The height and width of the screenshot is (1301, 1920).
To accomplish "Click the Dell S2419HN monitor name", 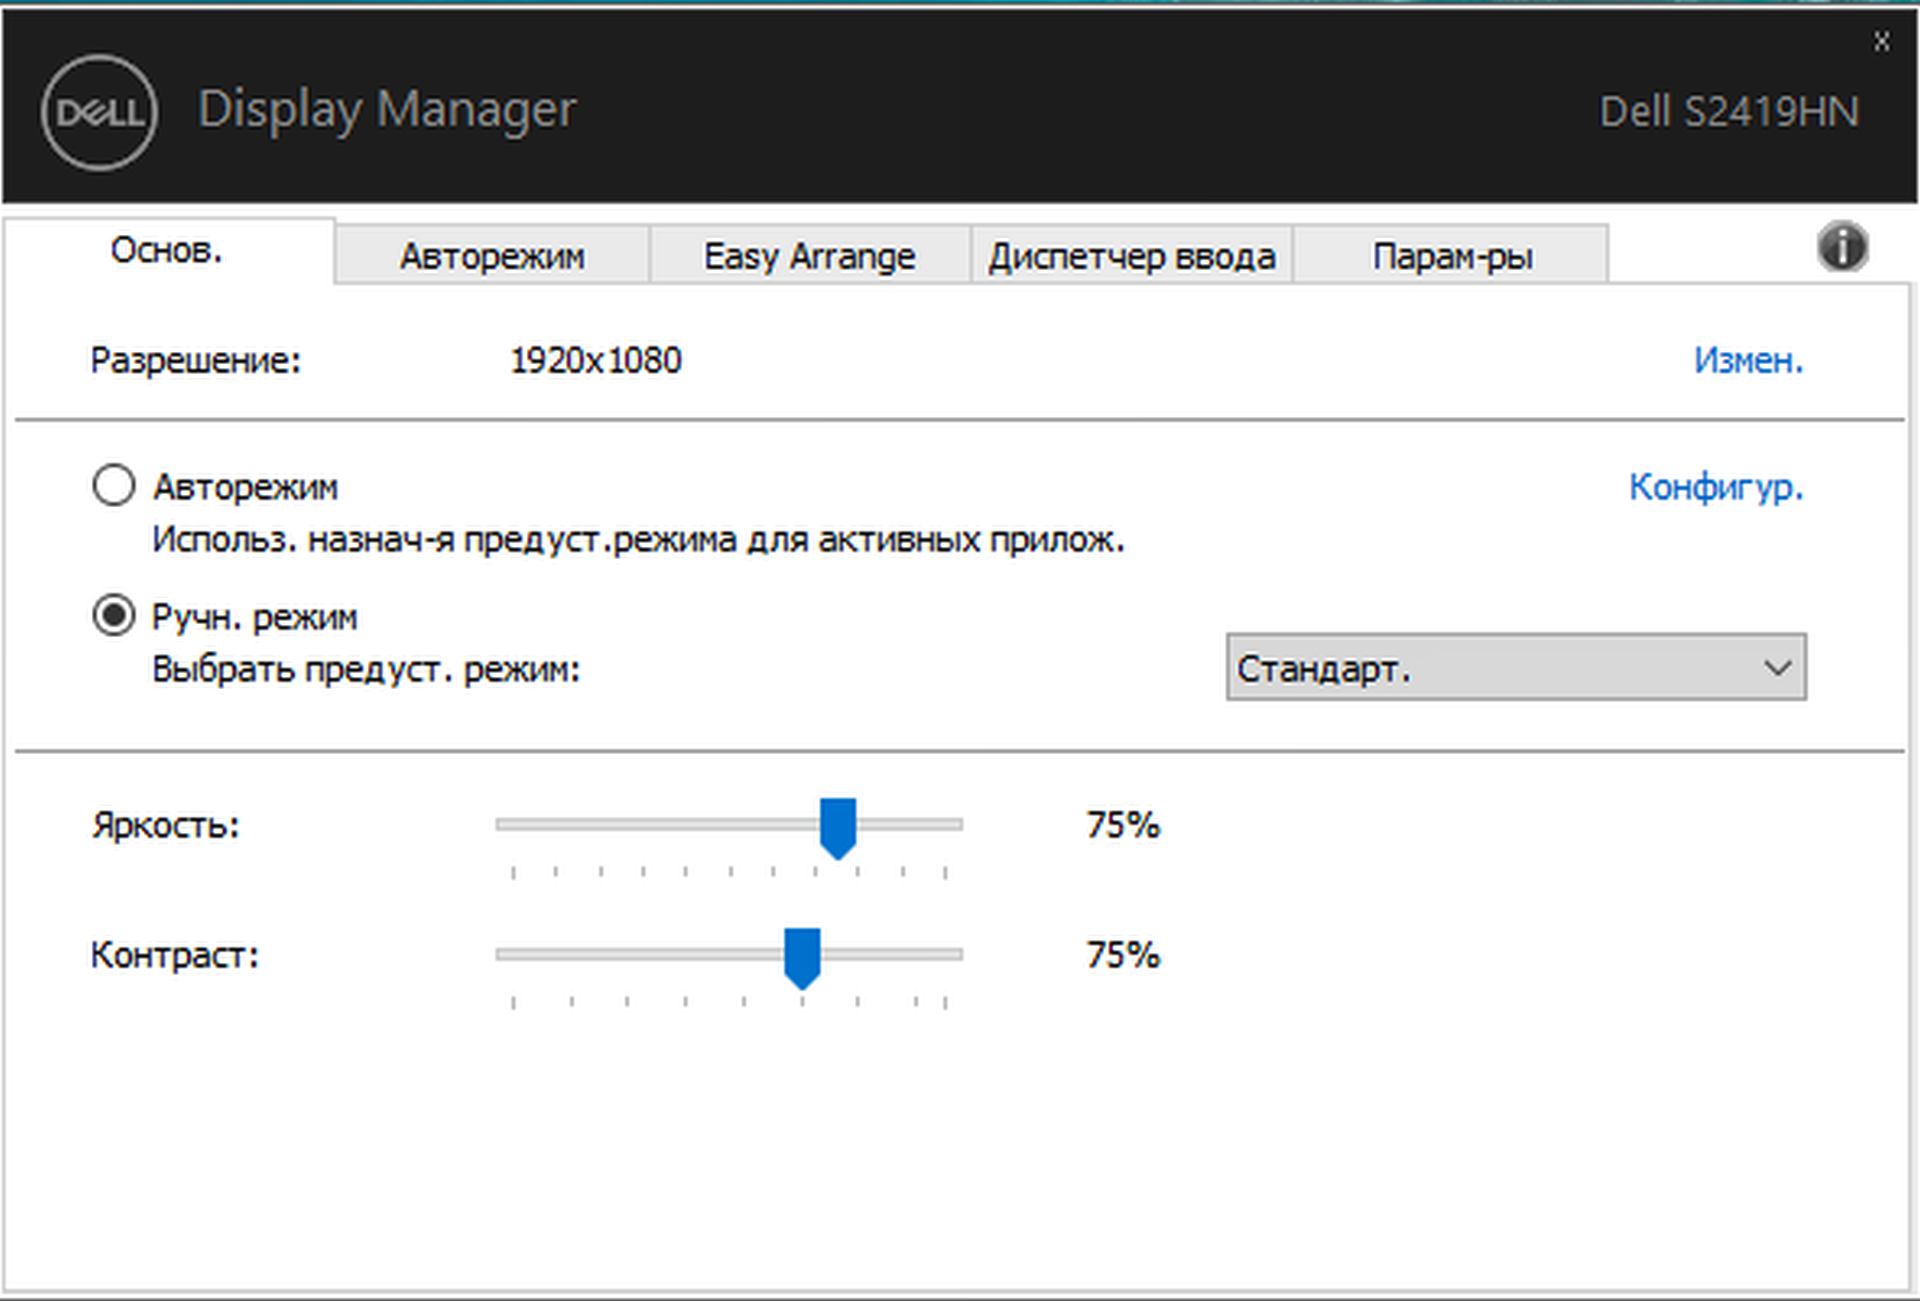I will [x=1729, y=112].
